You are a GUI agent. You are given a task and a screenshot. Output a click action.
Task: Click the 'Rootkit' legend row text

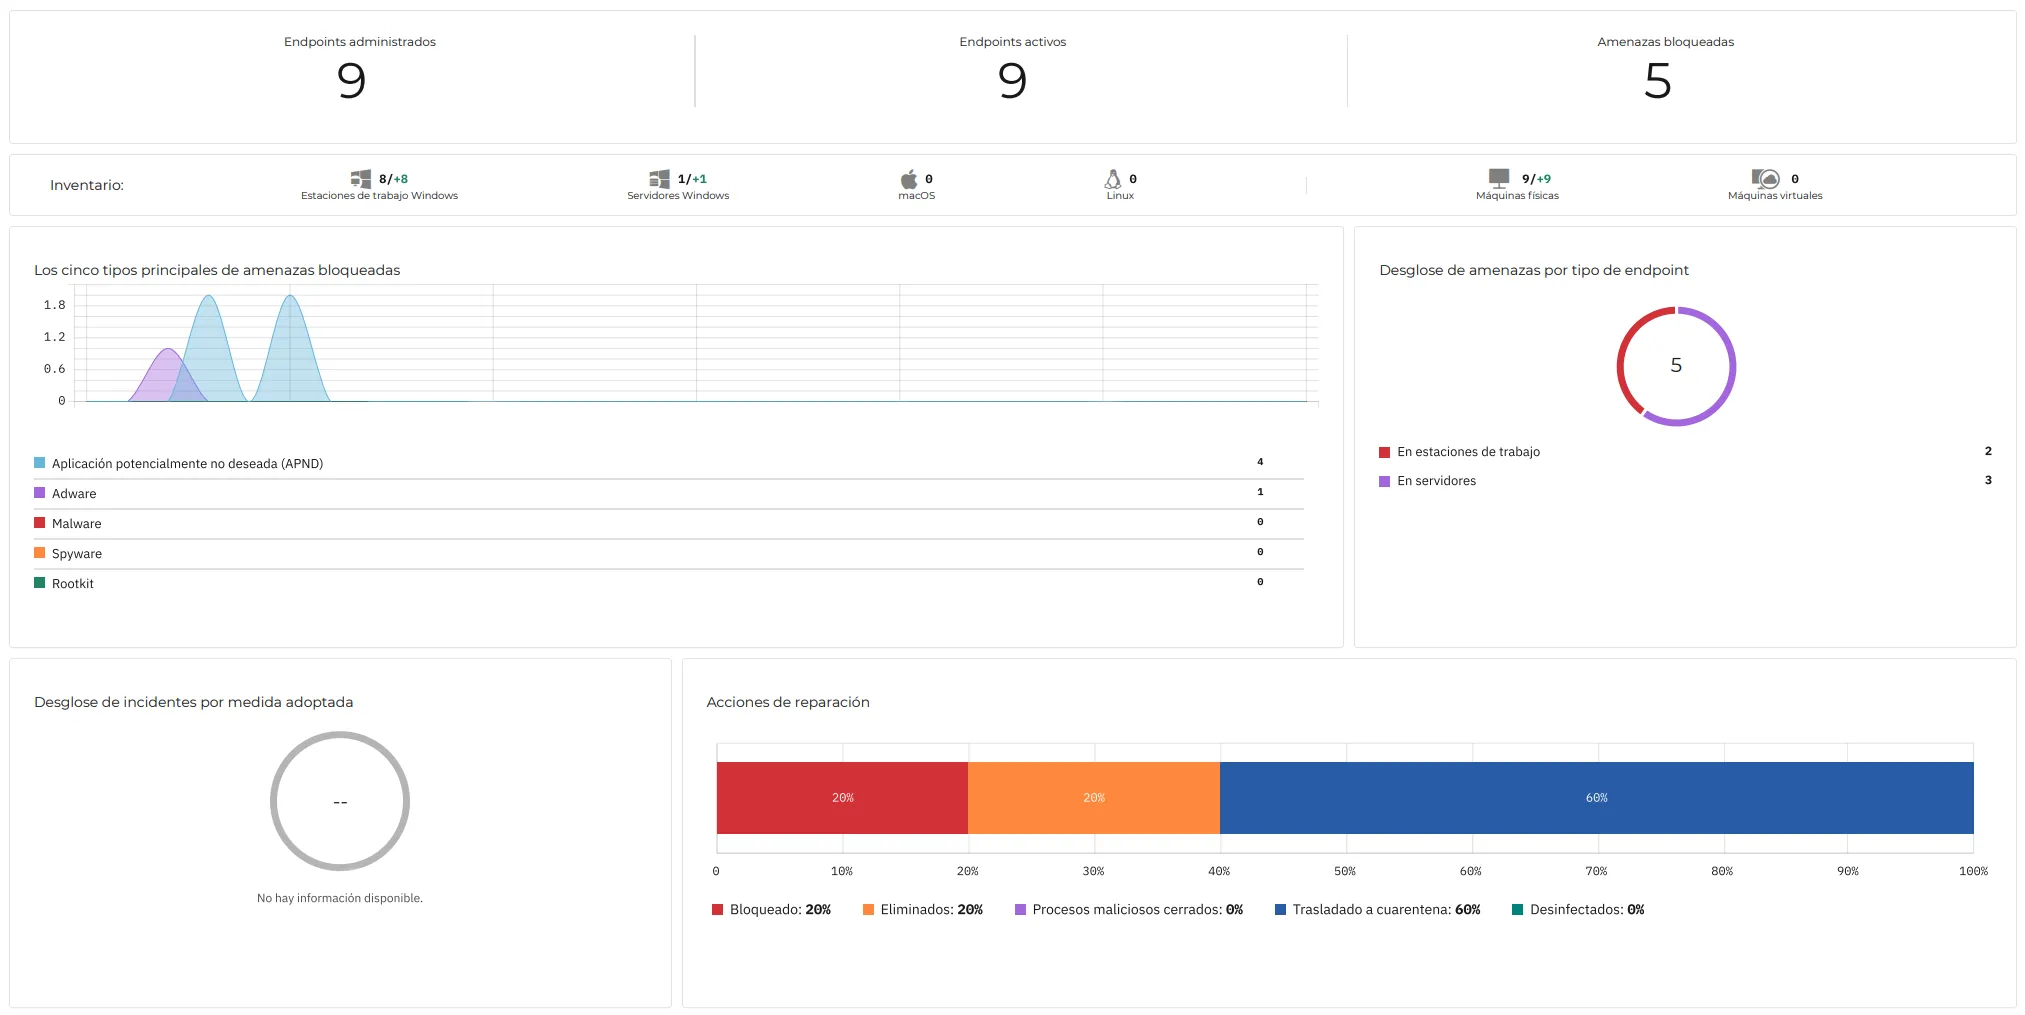coord(73,584)
